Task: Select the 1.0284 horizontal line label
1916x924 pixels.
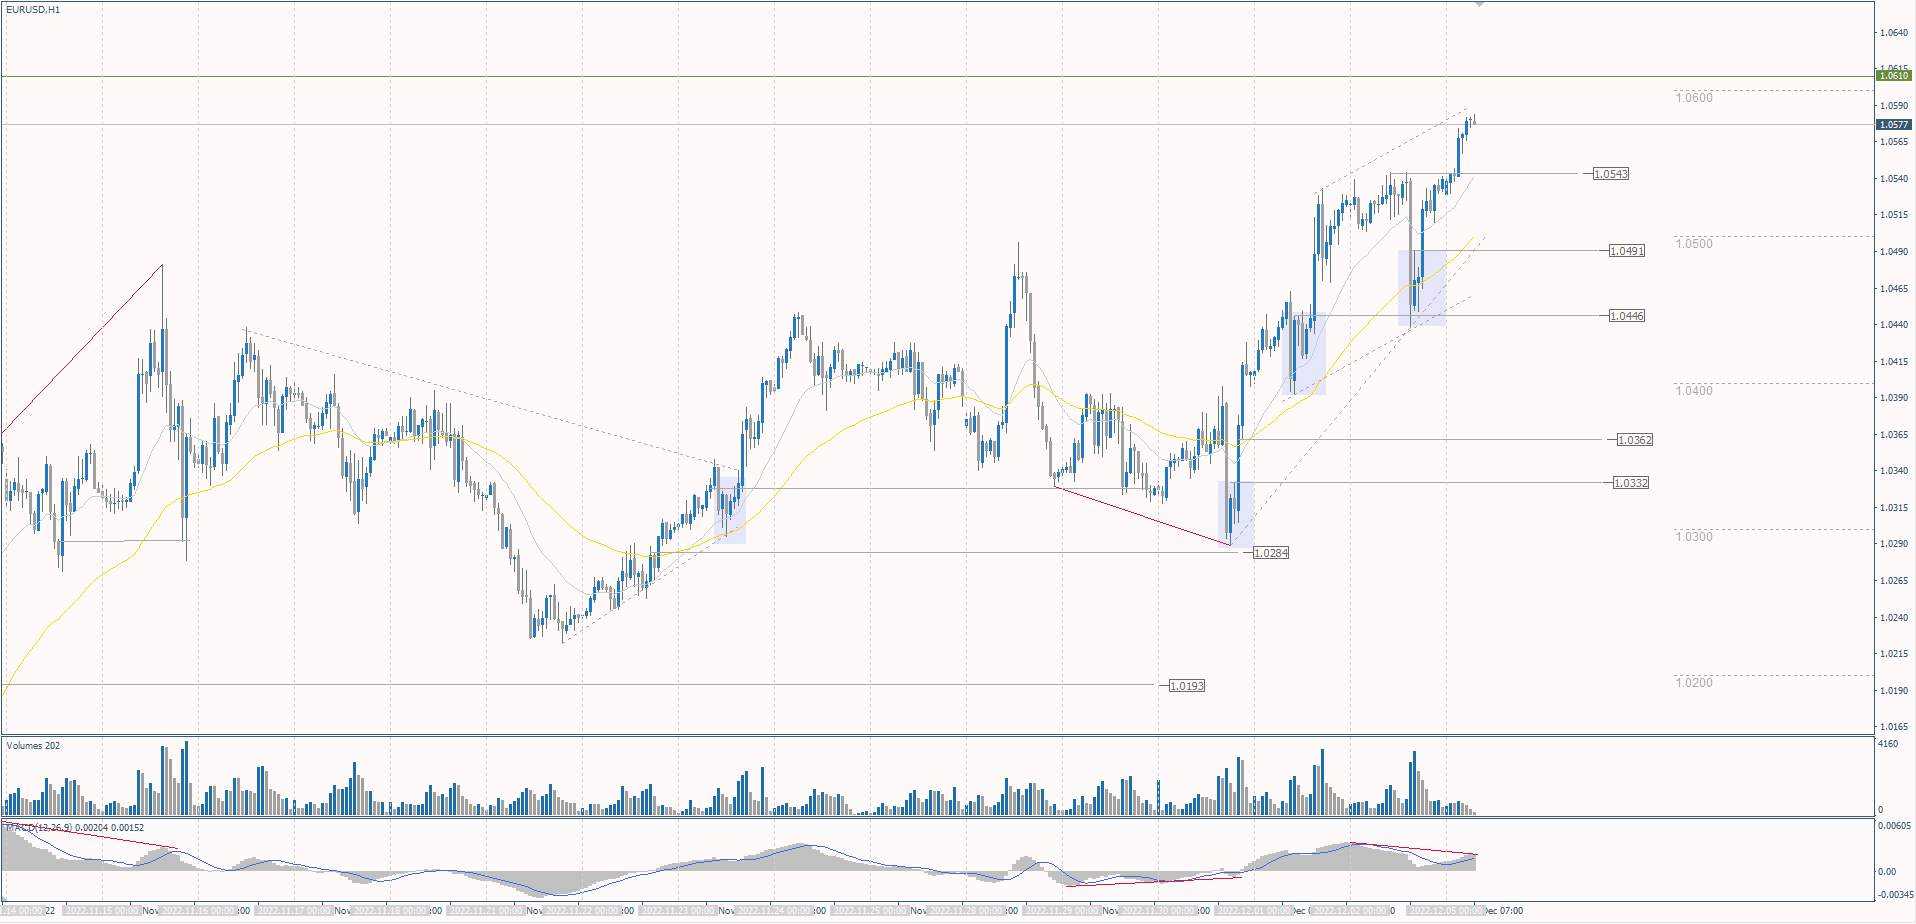Action: pyautogui.click(x=1270, y=553)
